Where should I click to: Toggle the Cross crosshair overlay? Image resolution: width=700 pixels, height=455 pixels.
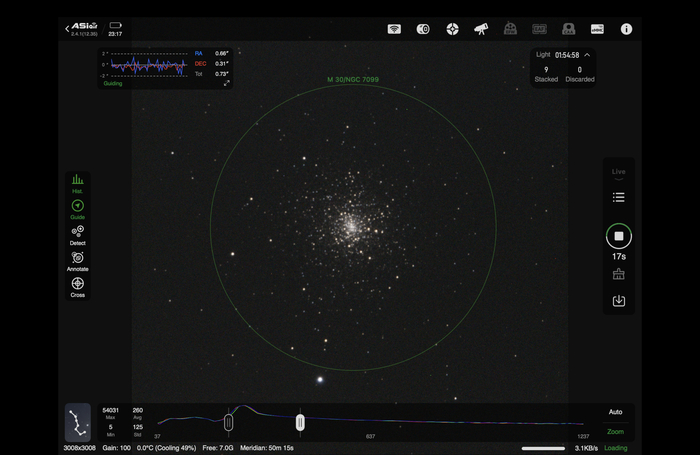[77, 286]
